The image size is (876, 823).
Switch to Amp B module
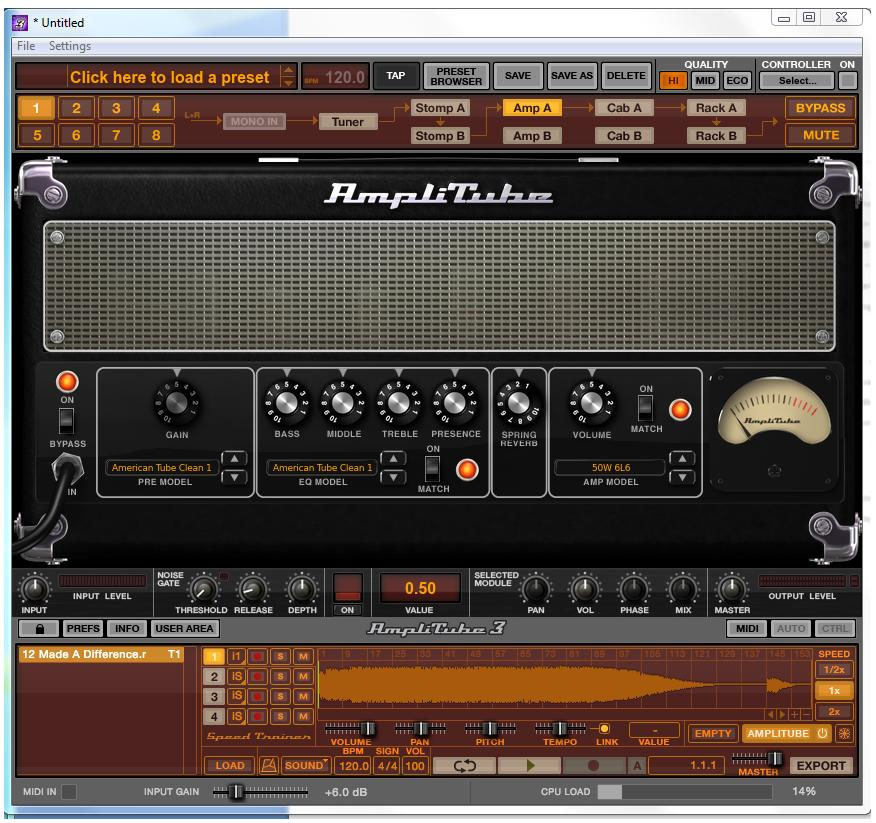[532, 136]
